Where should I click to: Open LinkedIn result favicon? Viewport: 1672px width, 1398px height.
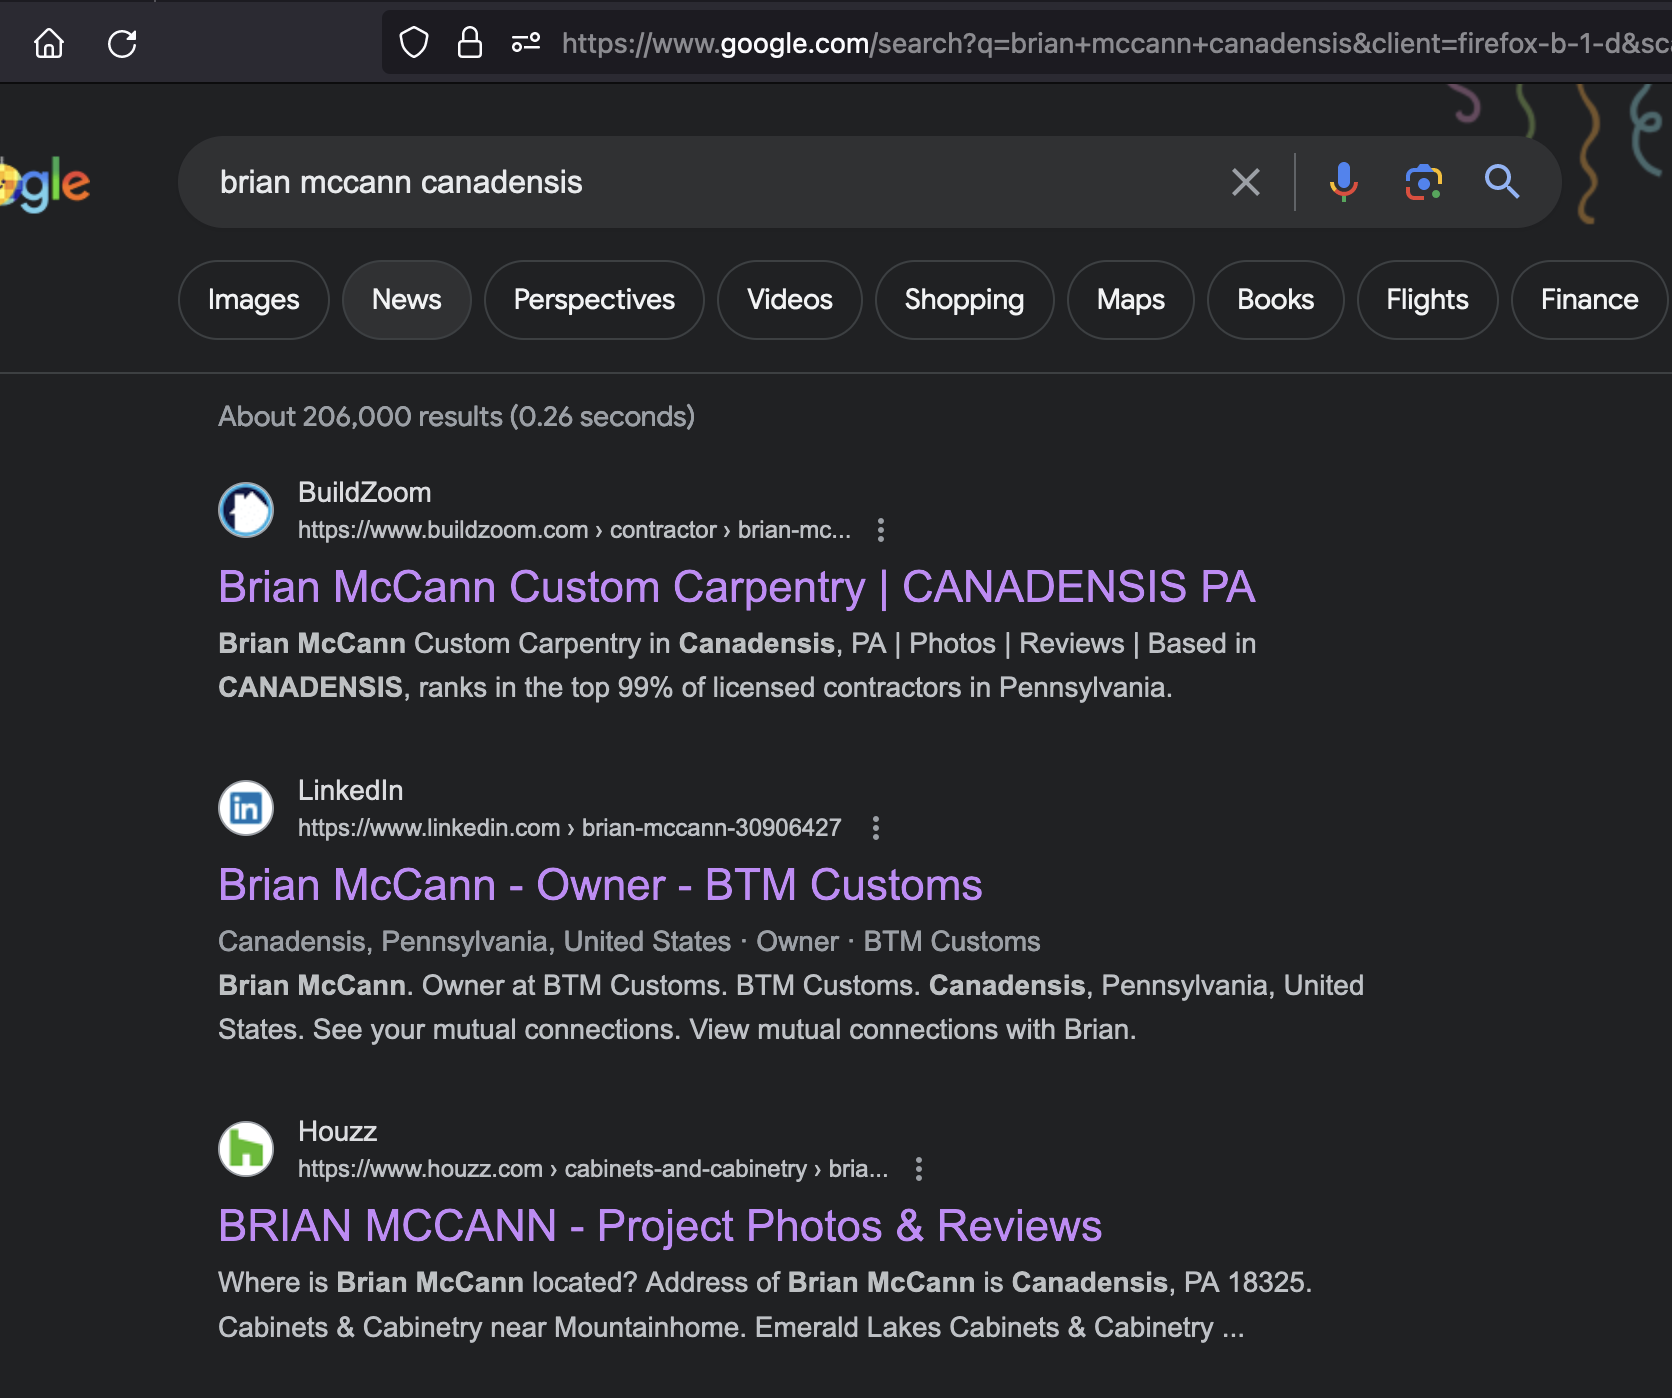pos(246,808)
